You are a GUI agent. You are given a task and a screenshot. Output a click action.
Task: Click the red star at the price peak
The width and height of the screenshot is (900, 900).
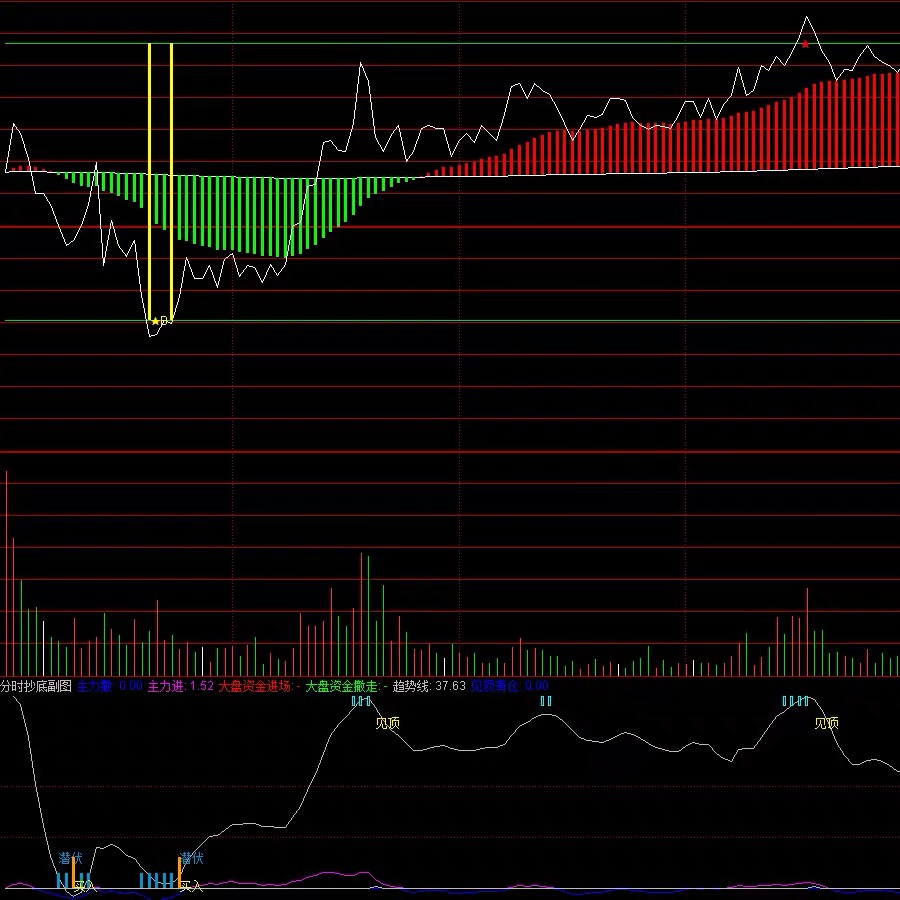coord(805,44)
